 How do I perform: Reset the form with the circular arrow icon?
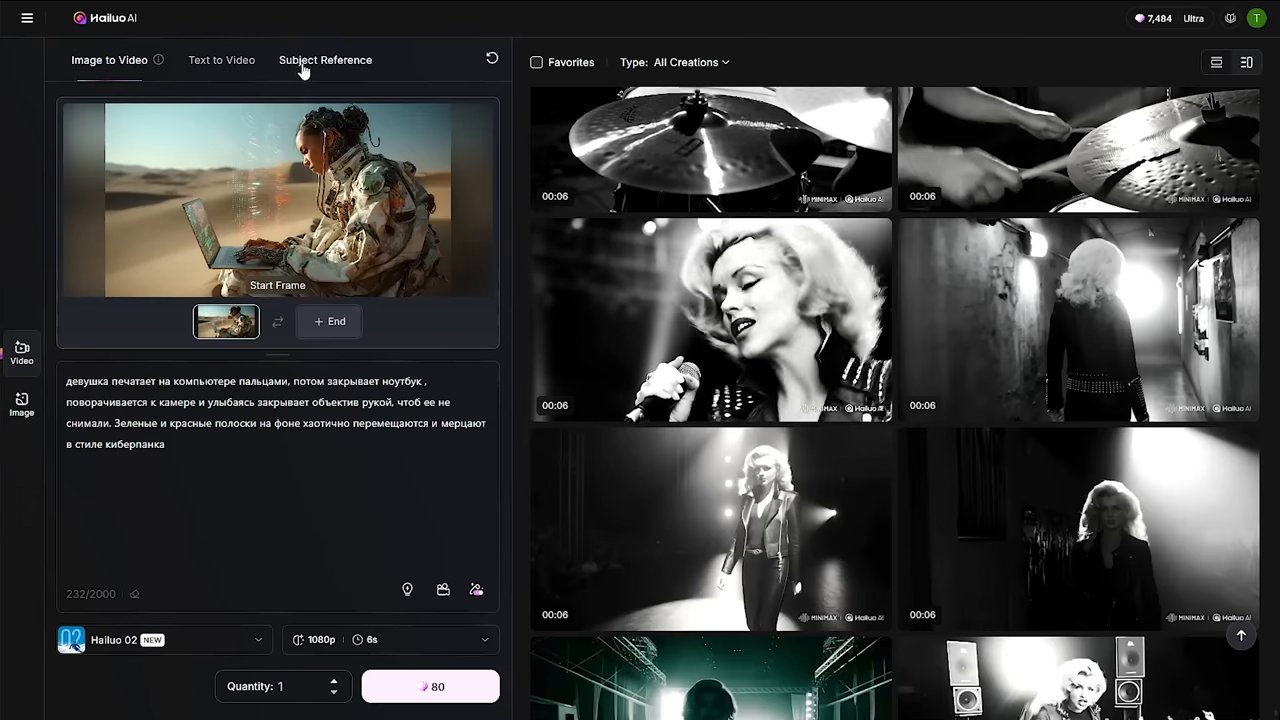coord(492,58)
